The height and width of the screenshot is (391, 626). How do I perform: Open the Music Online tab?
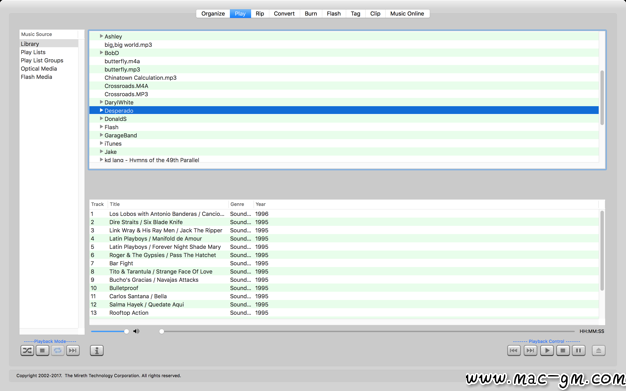407,14
